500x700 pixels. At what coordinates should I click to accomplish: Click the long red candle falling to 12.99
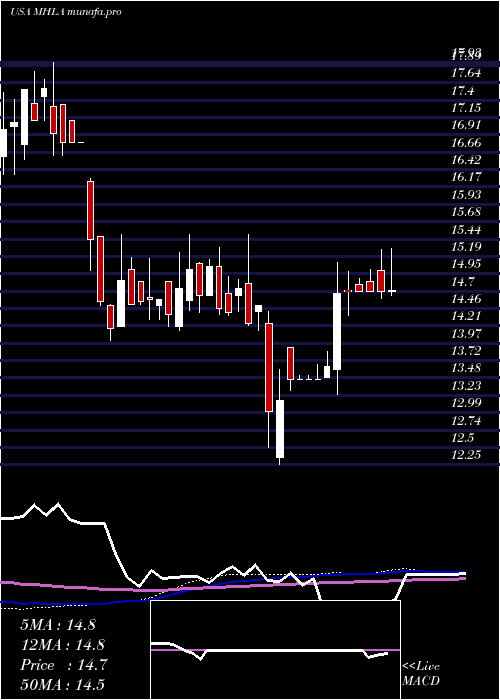coord(269,367)
